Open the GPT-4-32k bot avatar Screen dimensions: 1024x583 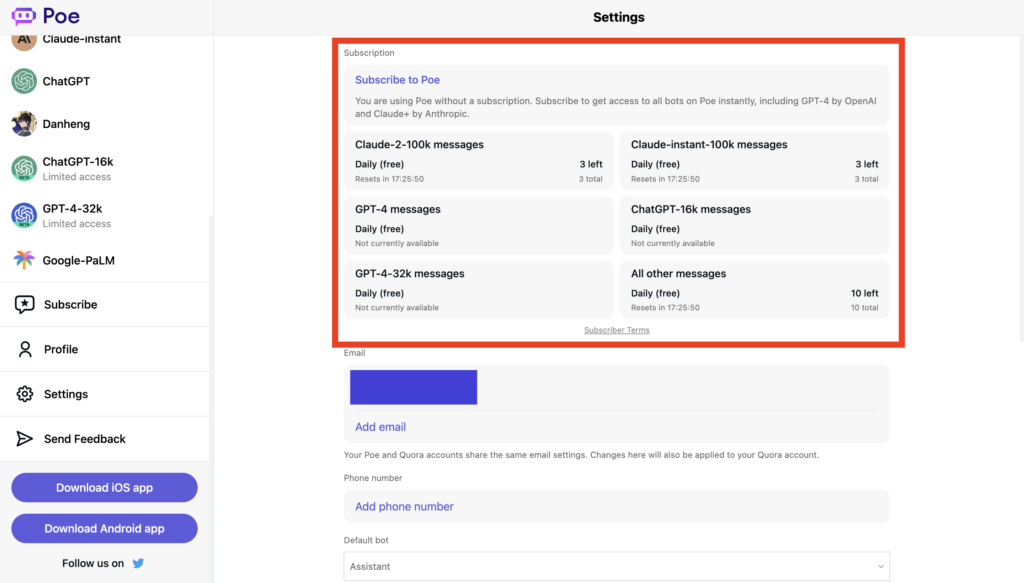click(24, 215)
